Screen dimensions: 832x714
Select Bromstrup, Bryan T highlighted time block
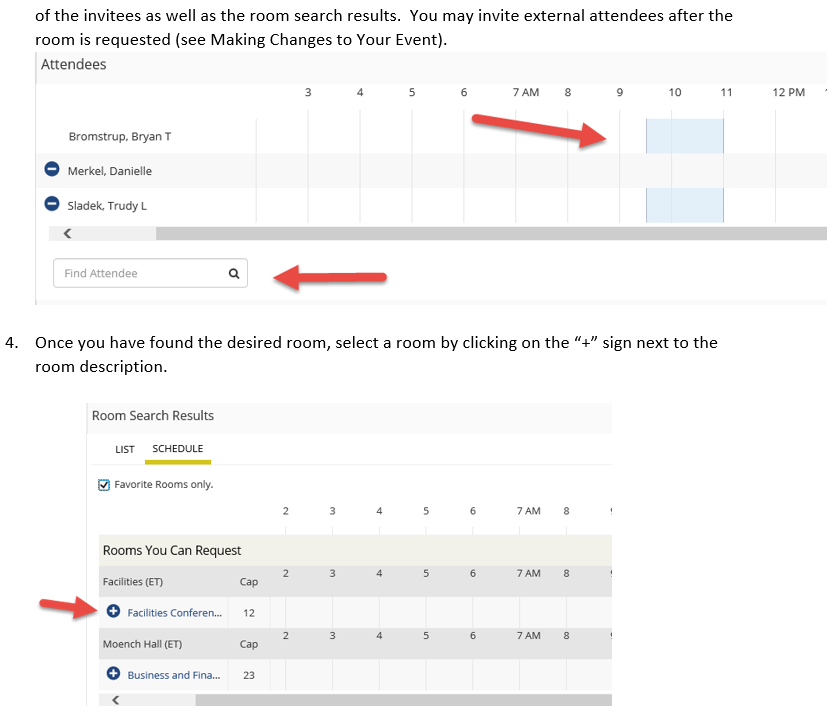coord(684,136)
